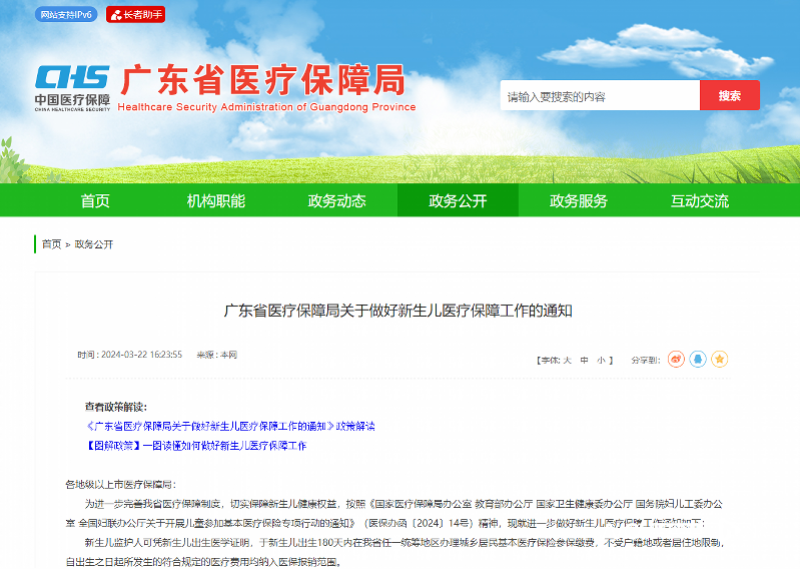
Task: Click the article title heading
Action: [398, 311]
